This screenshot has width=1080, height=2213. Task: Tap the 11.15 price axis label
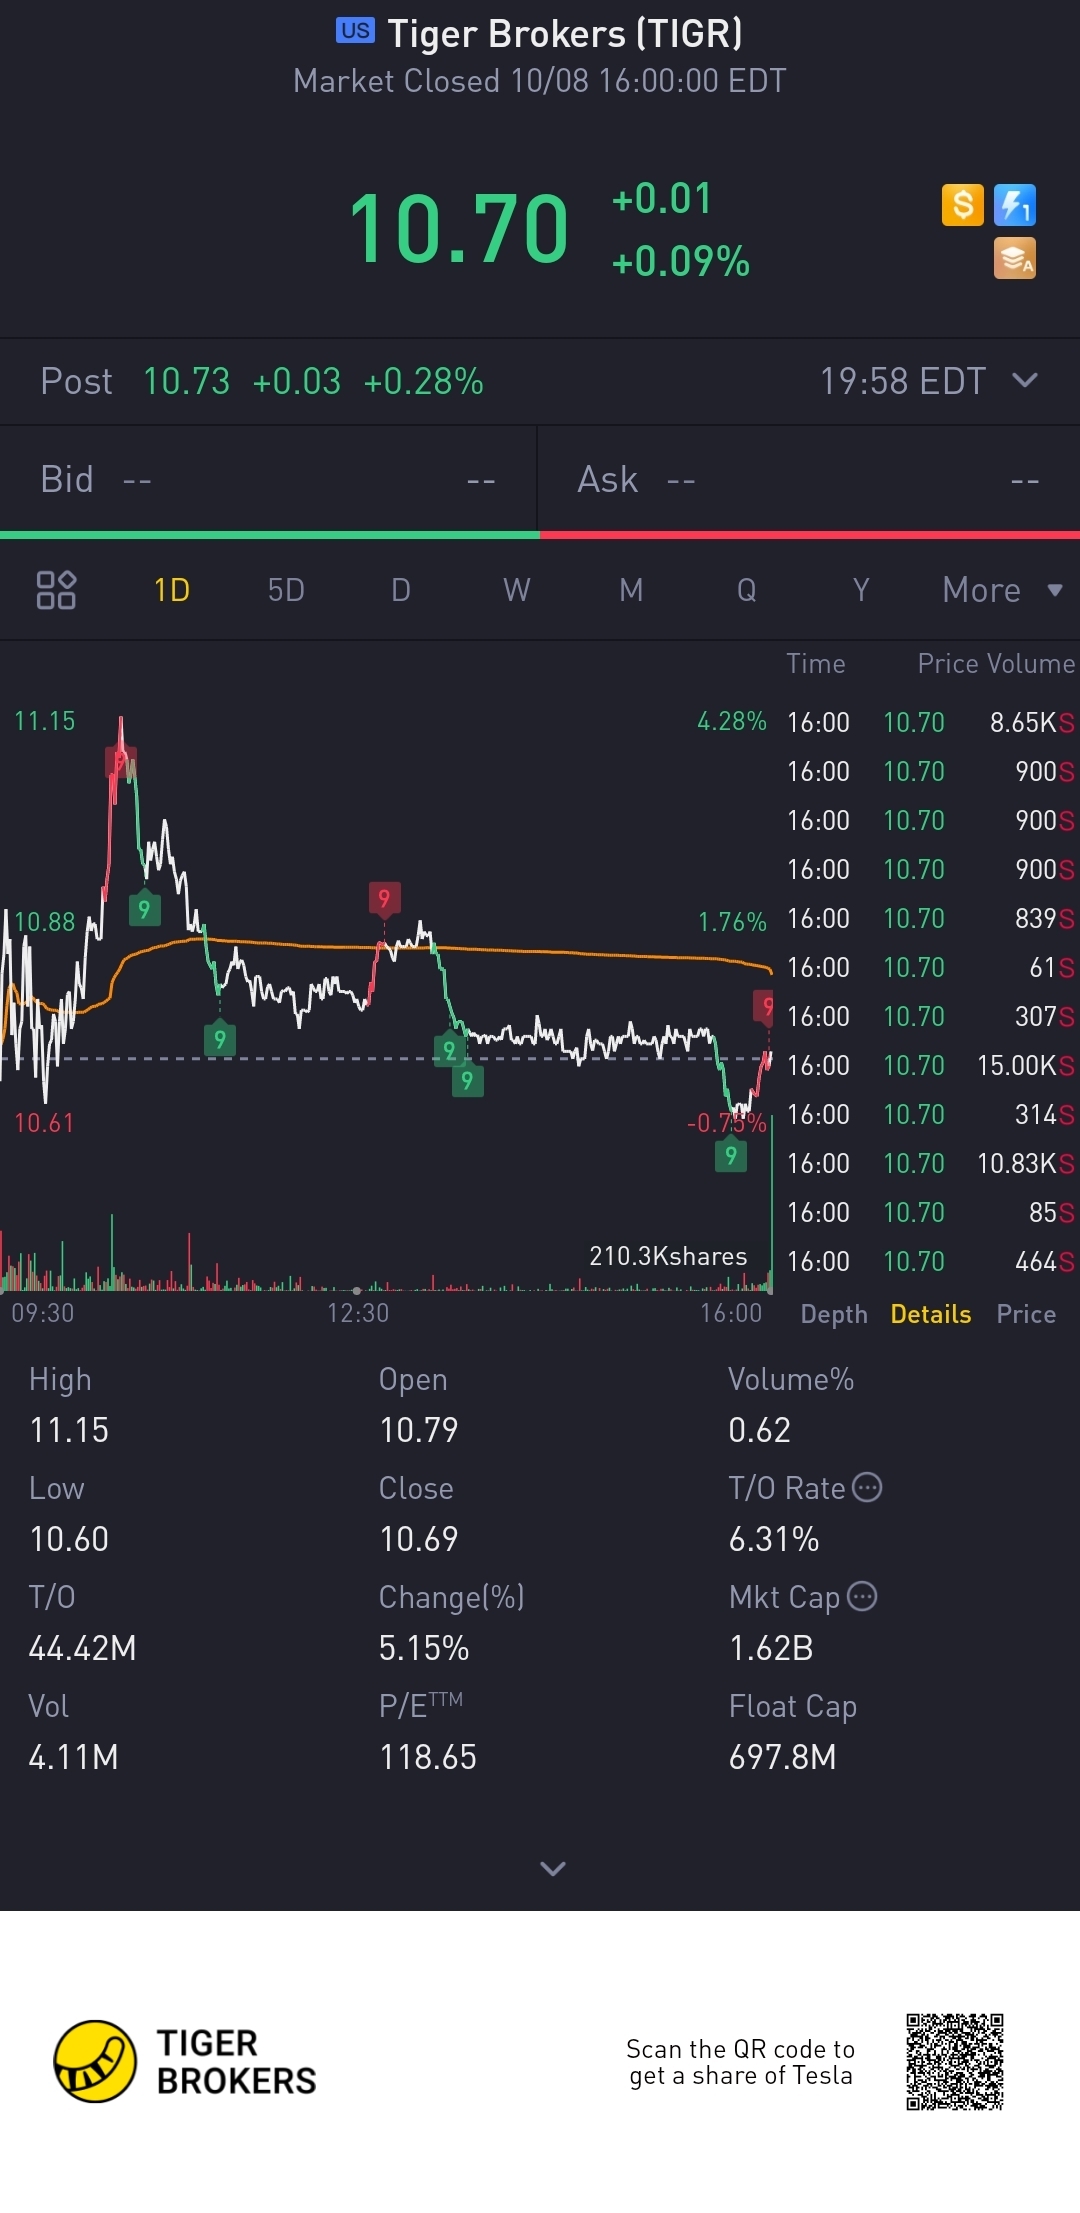point(45,721)
